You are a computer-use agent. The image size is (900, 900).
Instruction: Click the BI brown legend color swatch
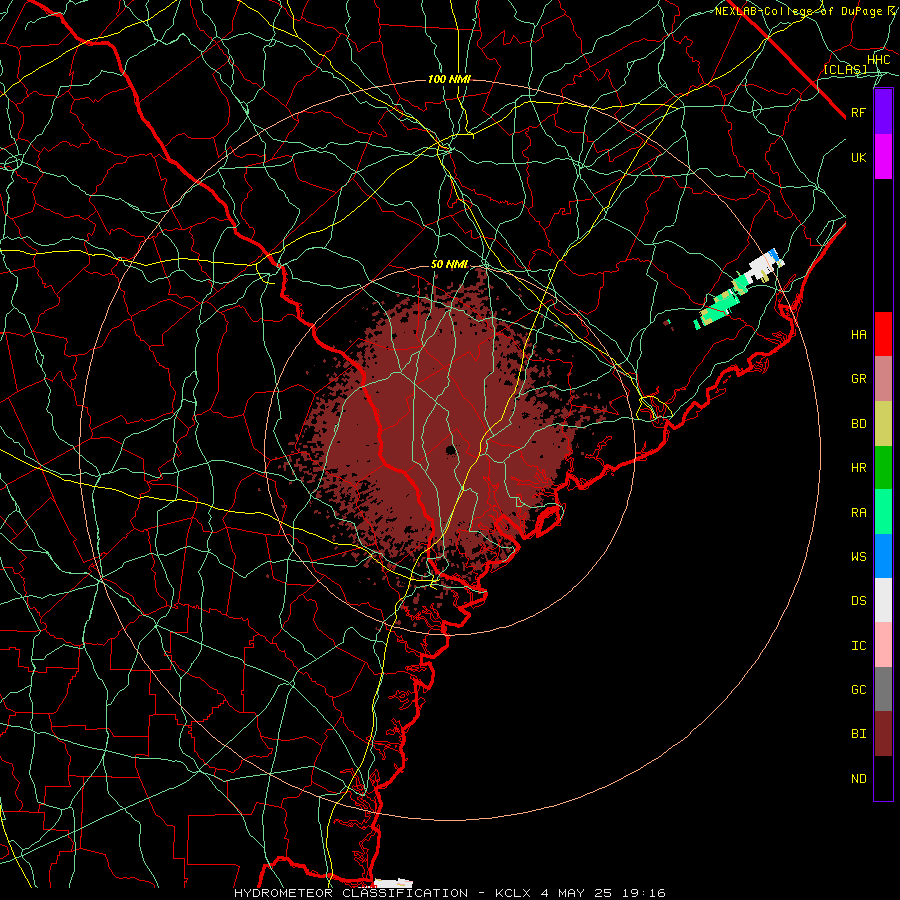pos(883,734)
